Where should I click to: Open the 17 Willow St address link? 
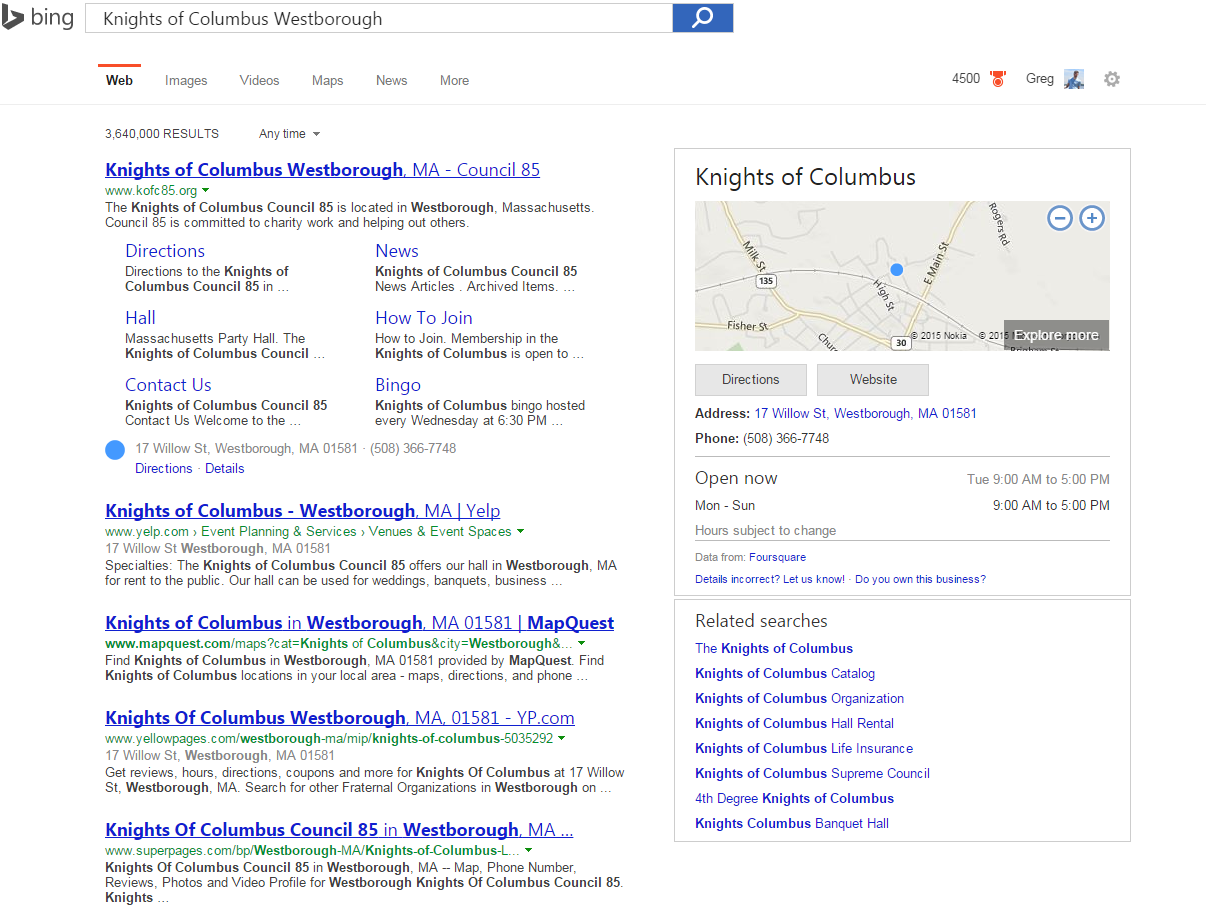point(866,413)
